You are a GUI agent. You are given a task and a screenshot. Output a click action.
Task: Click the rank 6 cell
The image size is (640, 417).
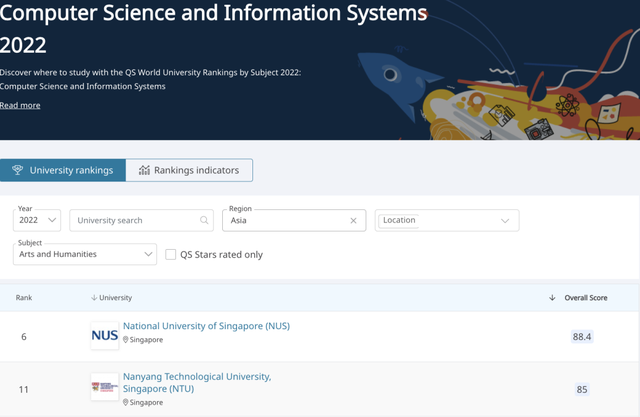24,337
